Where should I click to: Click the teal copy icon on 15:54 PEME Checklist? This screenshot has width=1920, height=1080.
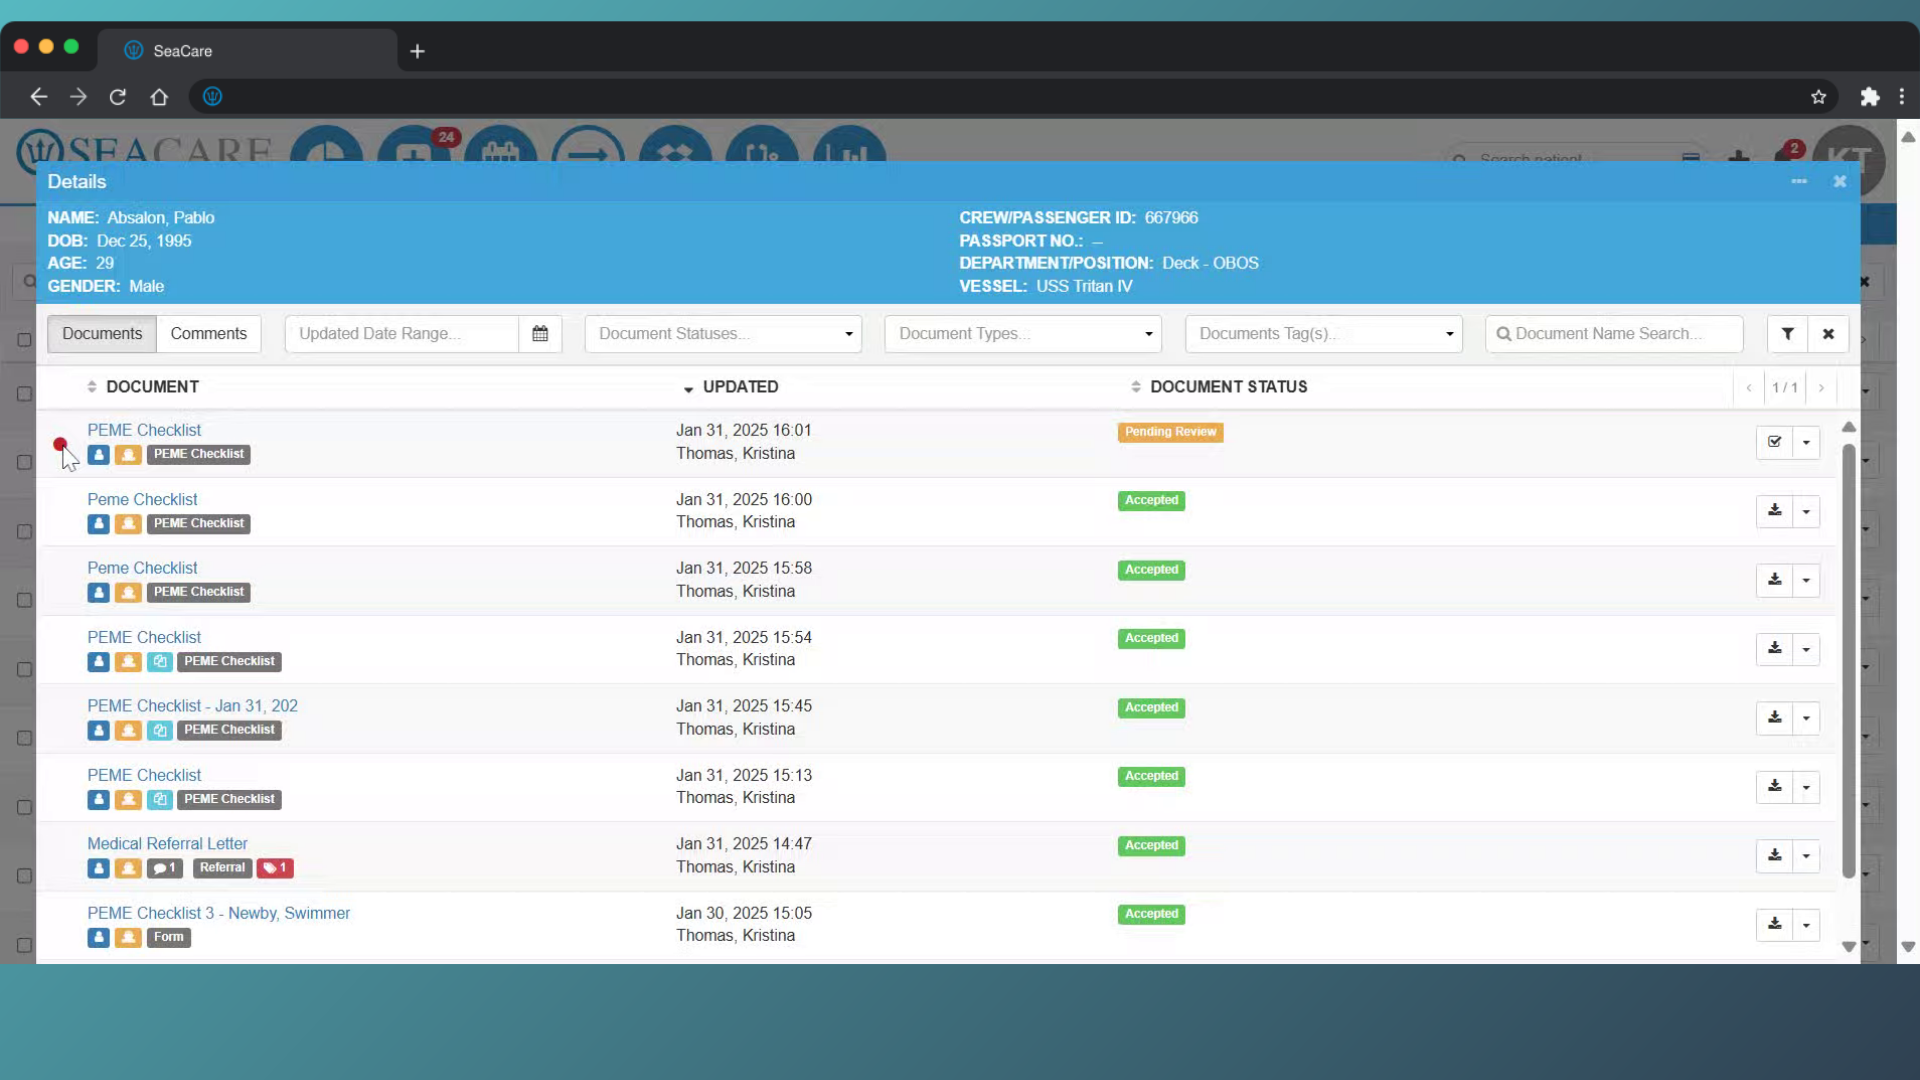coord(159,661)
